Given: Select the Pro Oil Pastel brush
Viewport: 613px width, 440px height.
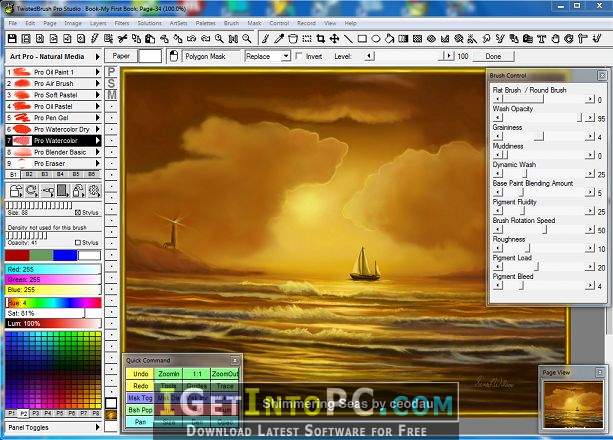Looking at the screenshot, I should (x=53, y=106).
